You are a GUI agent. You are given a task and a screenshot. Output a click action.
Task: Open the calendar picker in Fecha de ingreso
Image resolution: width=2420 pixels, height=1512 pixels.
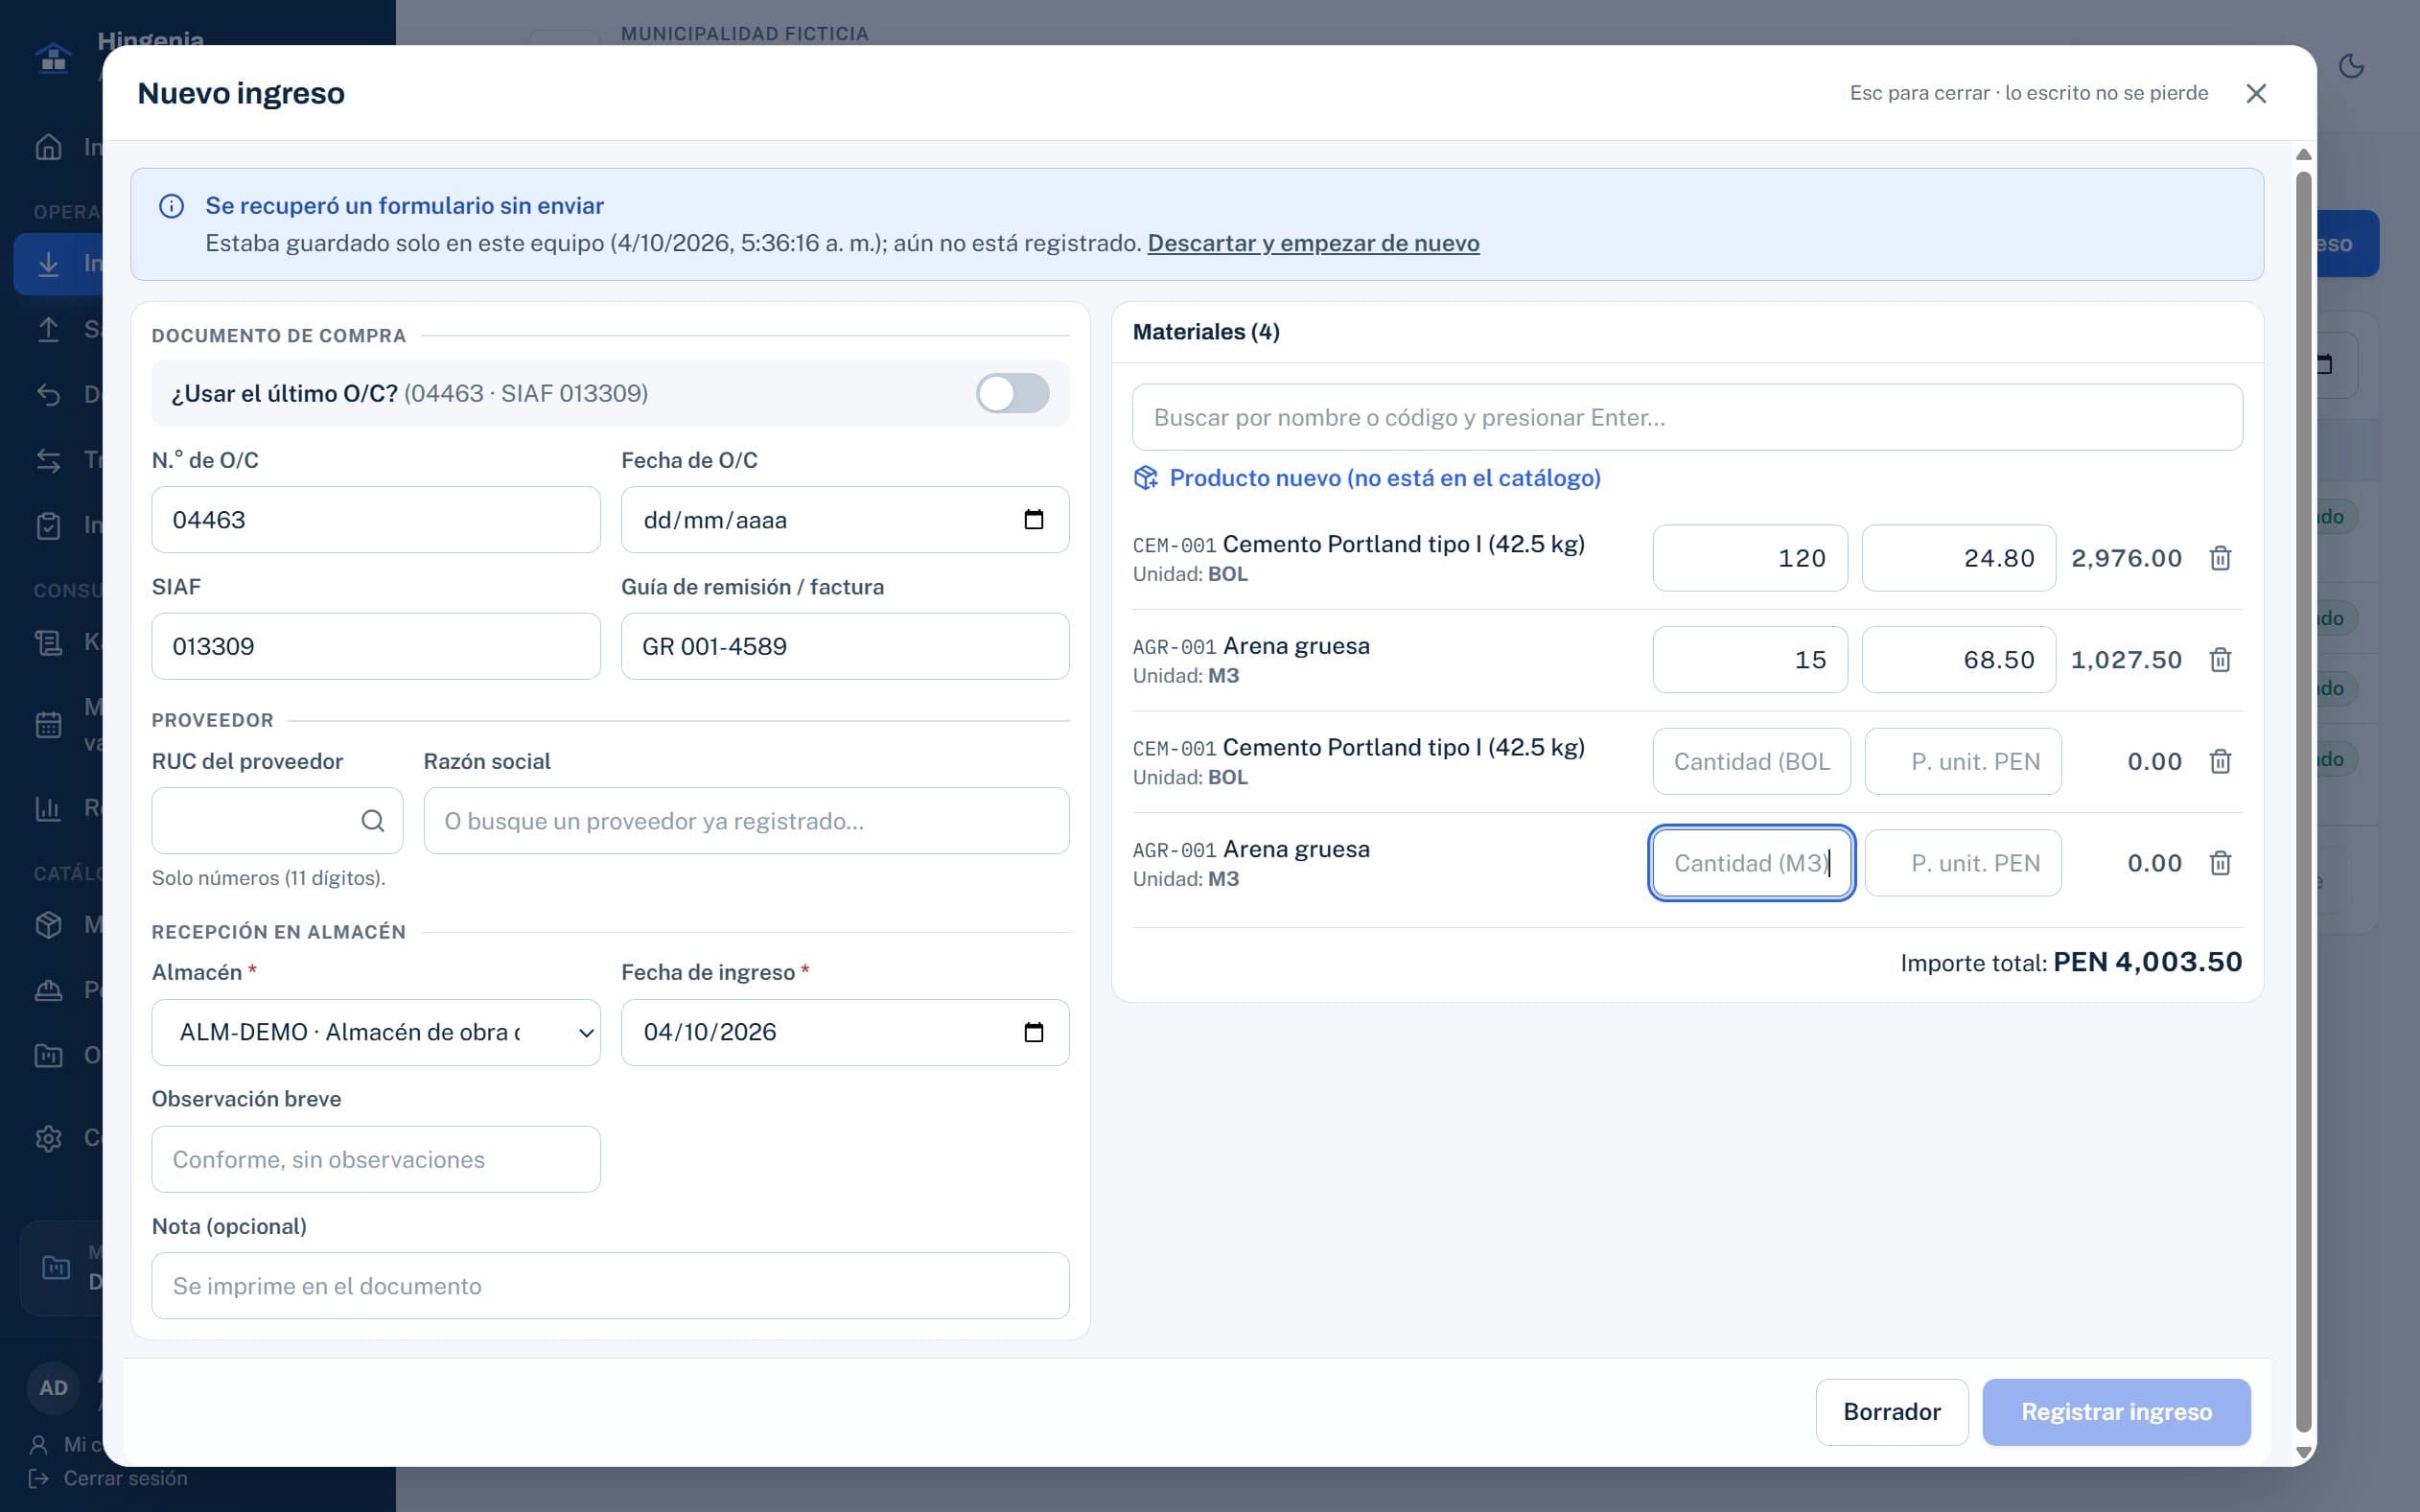pyautogui.click(x=1034, y=1032)
